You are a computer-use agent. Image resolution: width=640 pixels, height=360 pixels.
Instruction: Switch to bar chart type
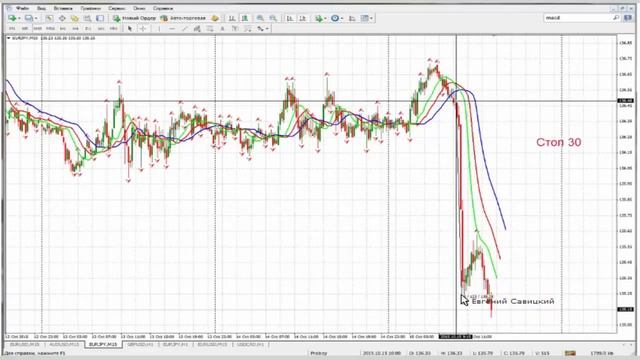click(x=232, y=18)
